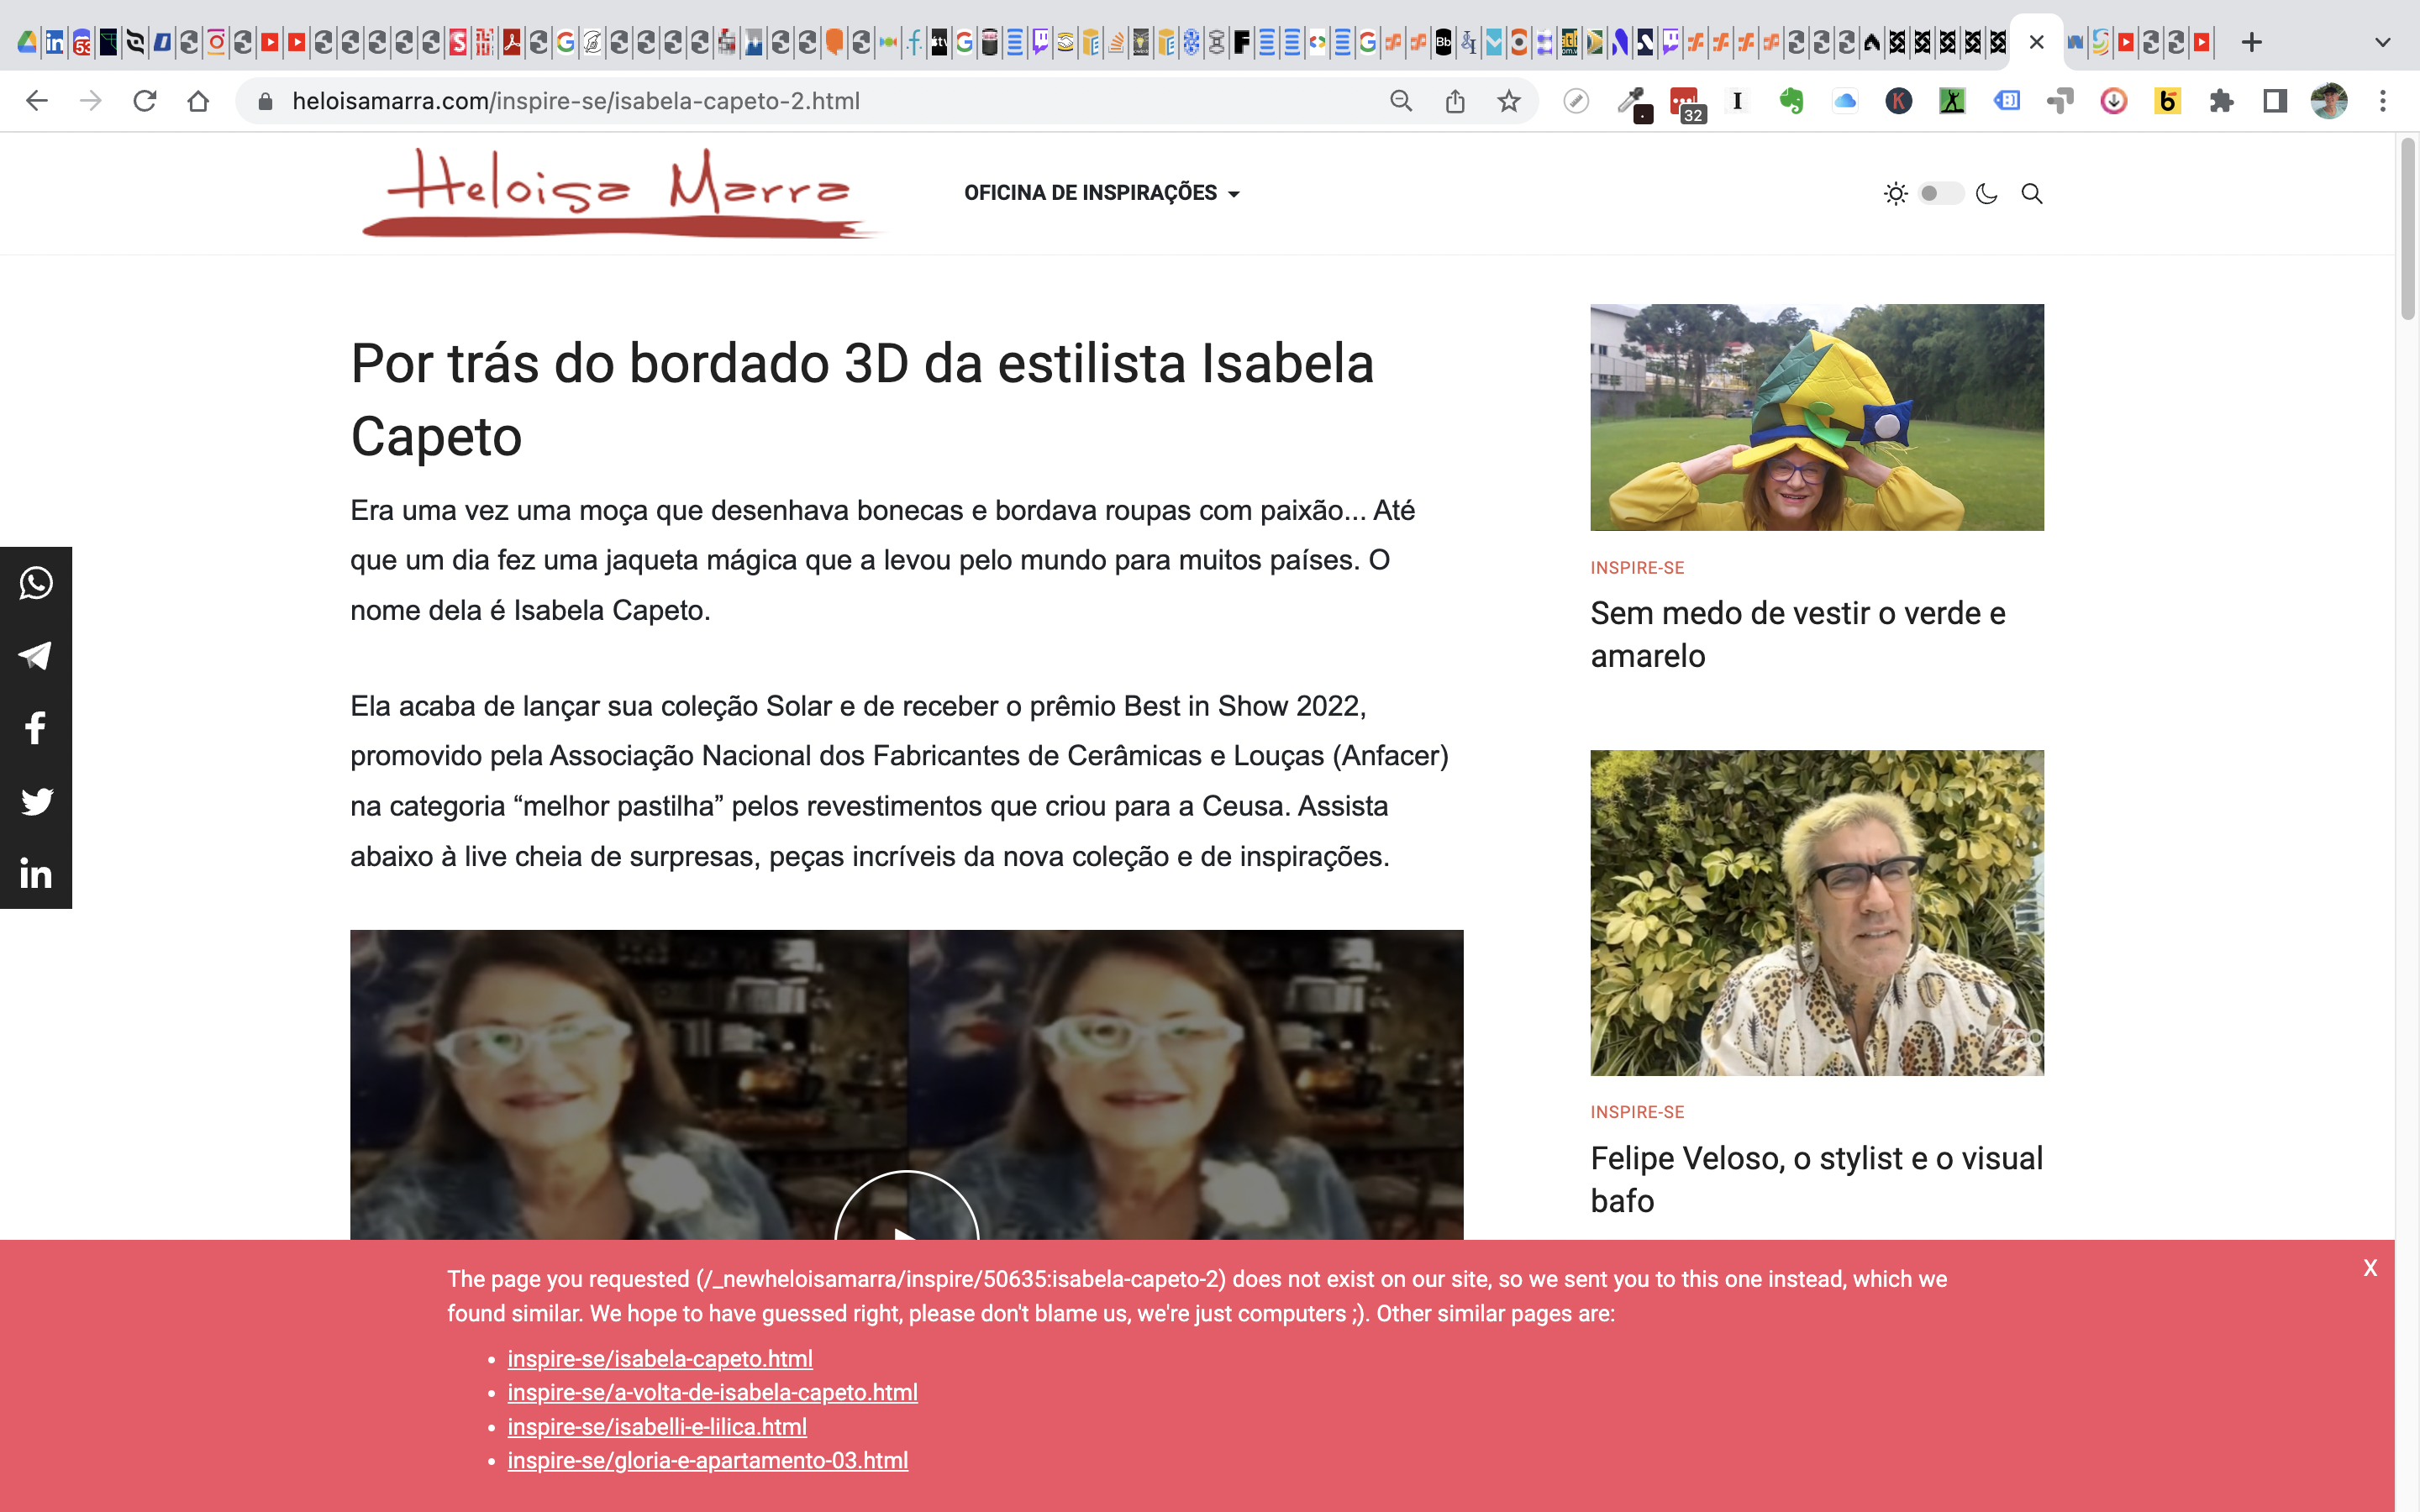Open the tab list chevron
Screen dimensions: 2420x1512
[x=2382, y=42]
